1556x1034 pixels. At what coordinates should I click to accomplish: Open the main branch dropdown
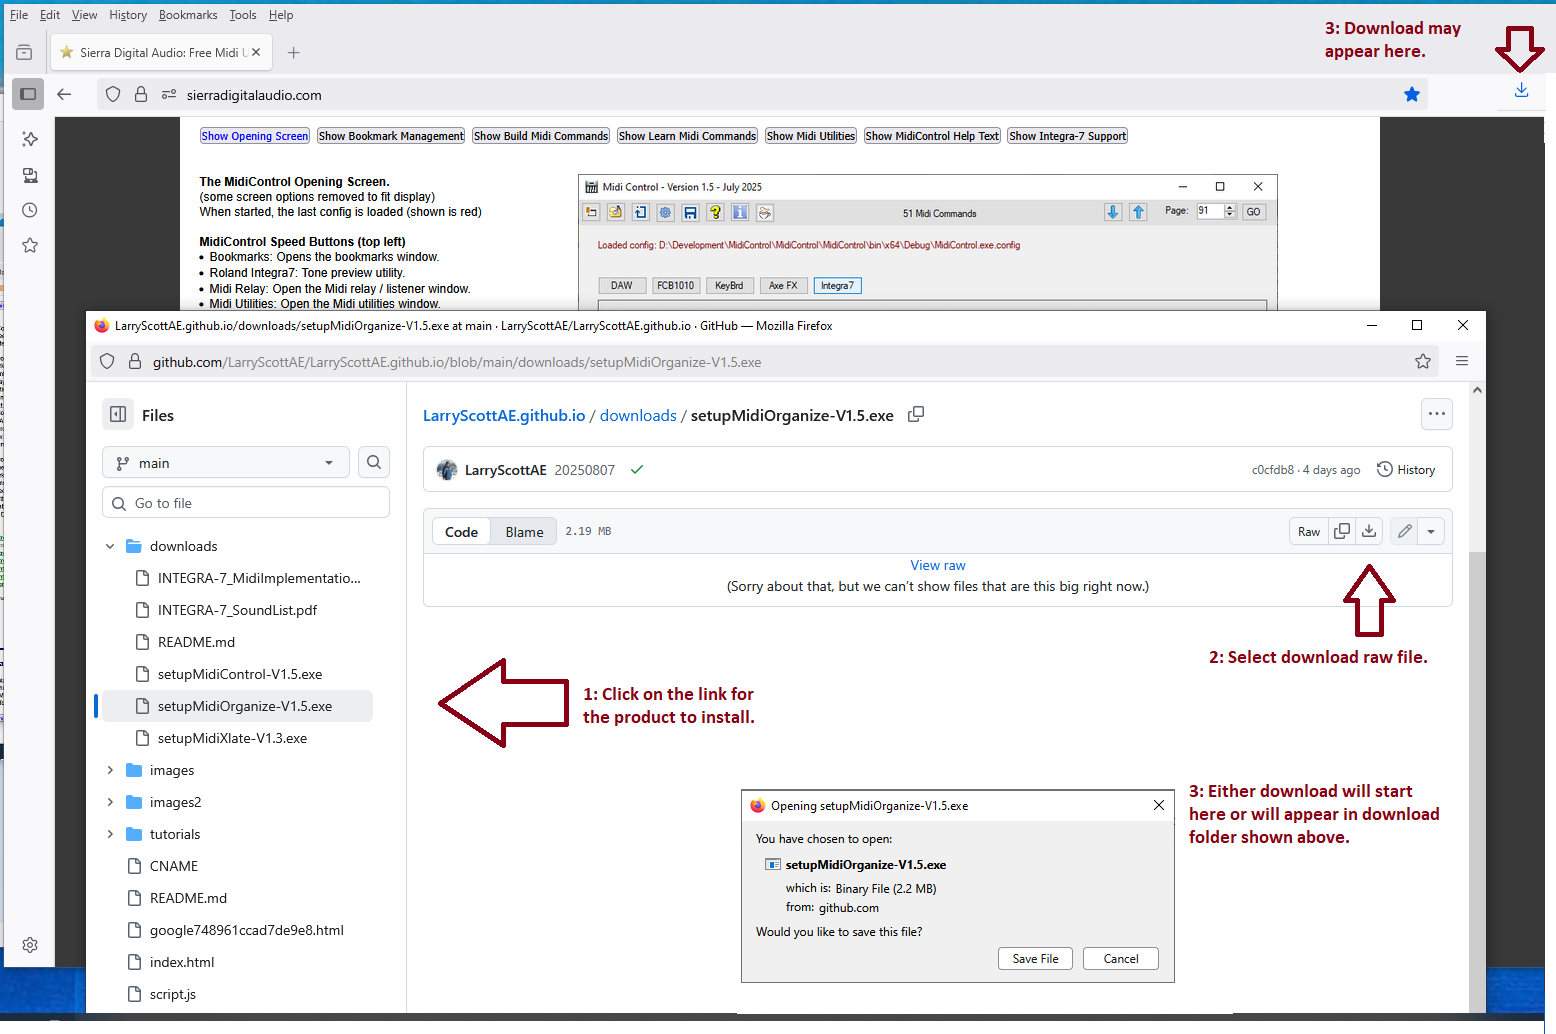(x=226, y=462)
